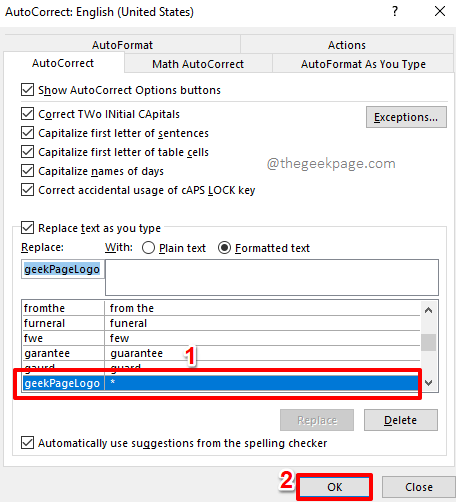Switch to the Math AutoCorrect tab
Viewport: 456px width, 502px height.
point(198,64)
